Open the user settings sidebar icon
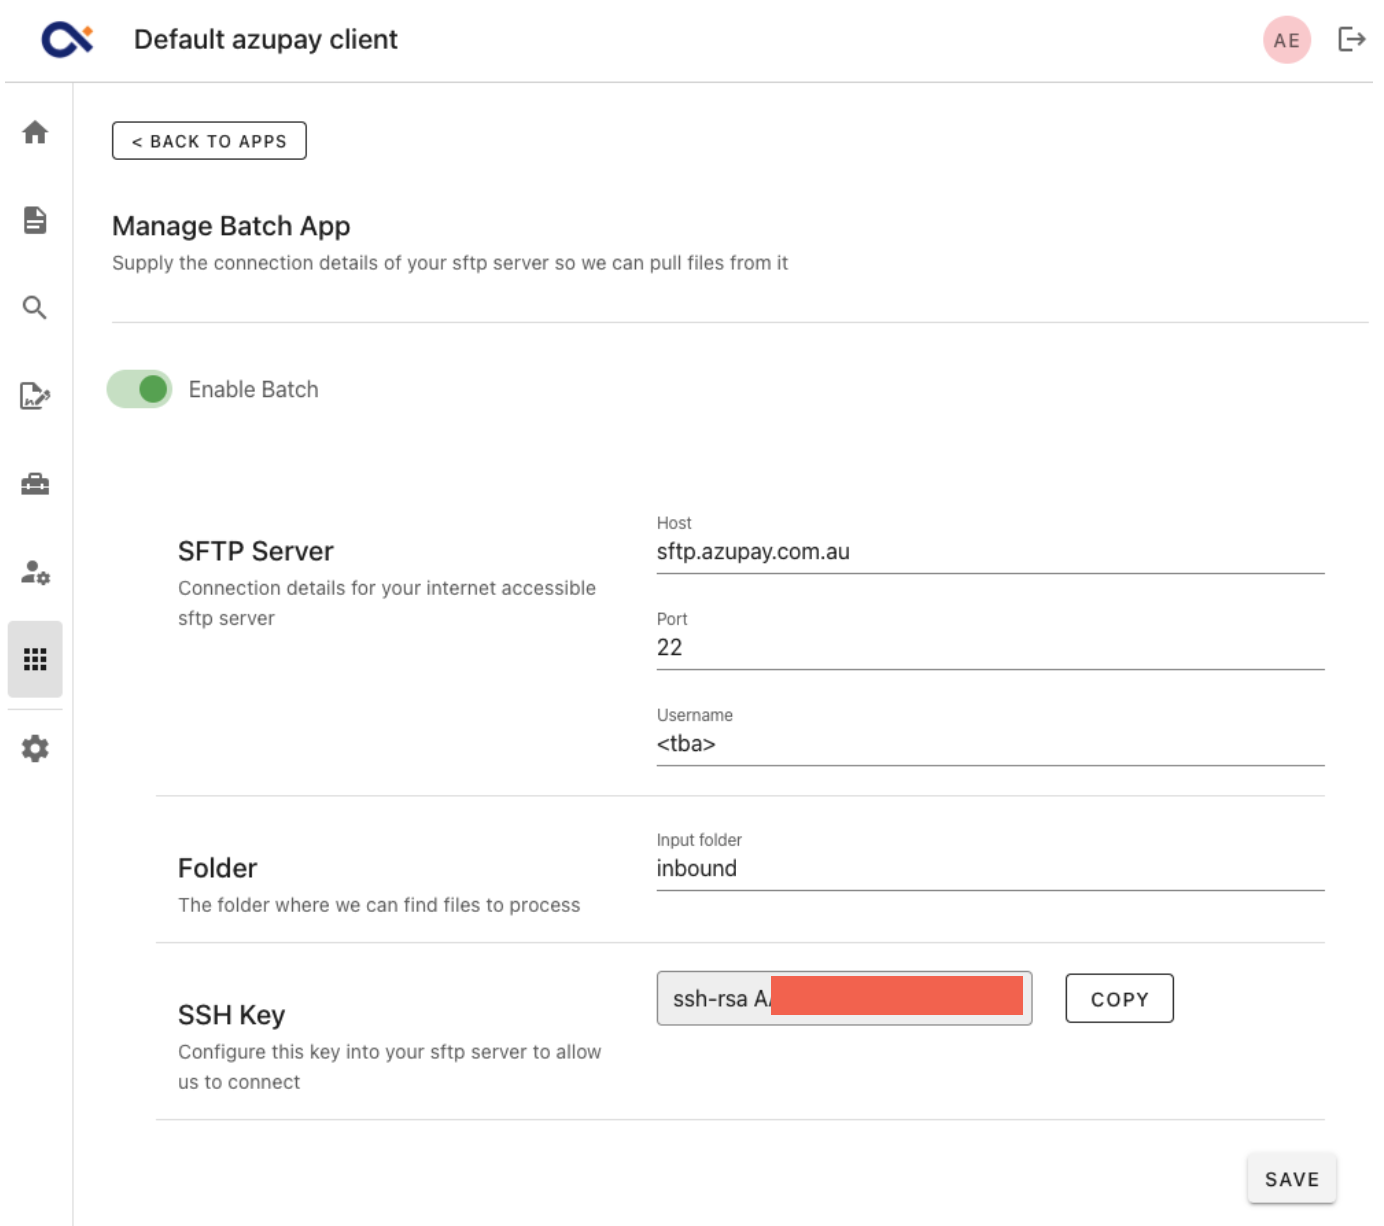 [35, 572]
